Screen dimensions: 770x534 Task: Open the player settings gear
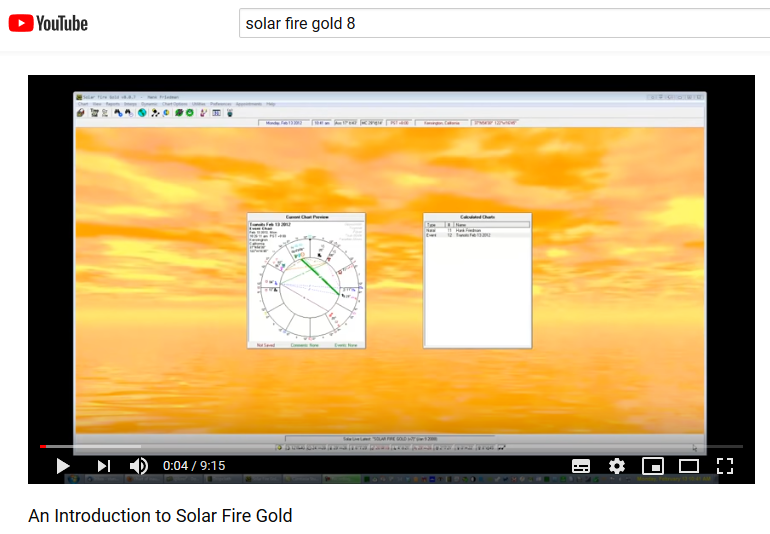pos(617,466)
